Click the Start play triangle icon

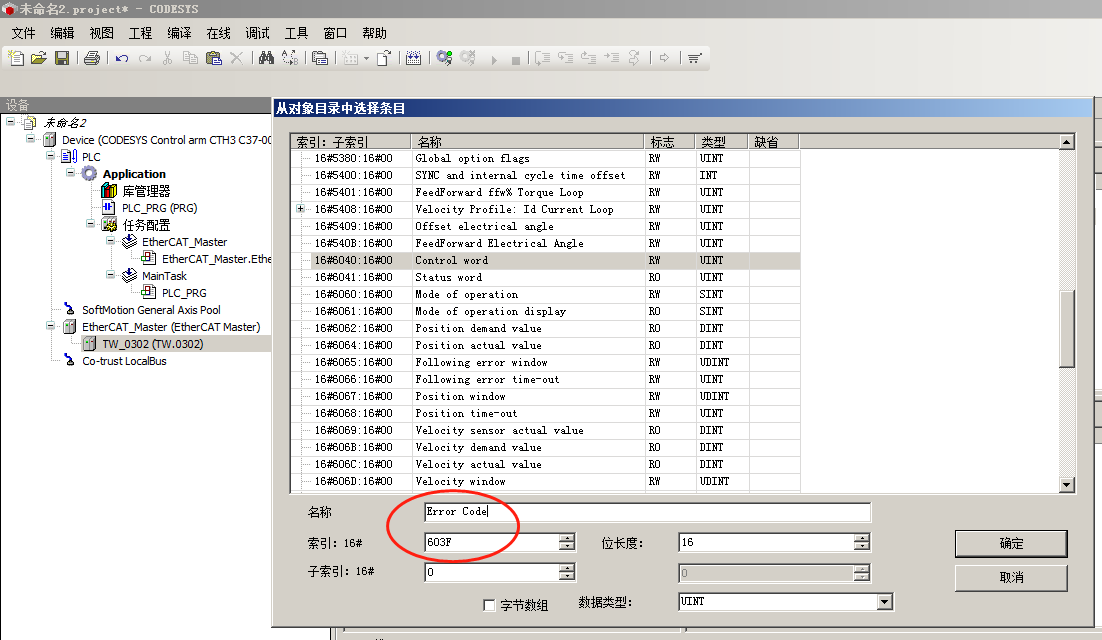[493, 60]
